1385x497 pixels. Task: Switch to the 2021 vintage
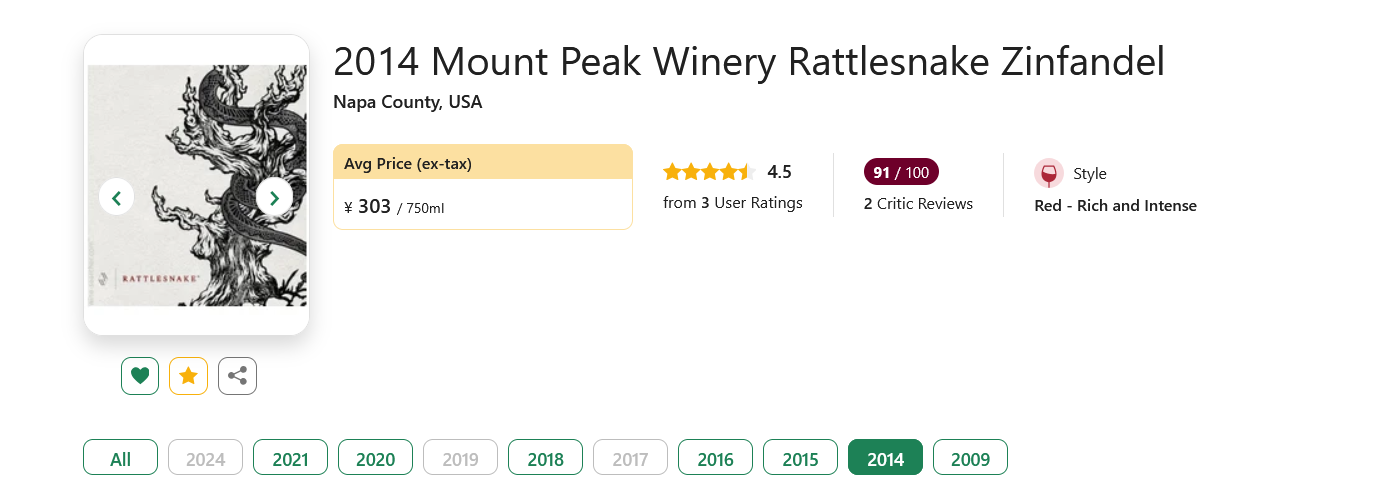click(x=290, y=458)
